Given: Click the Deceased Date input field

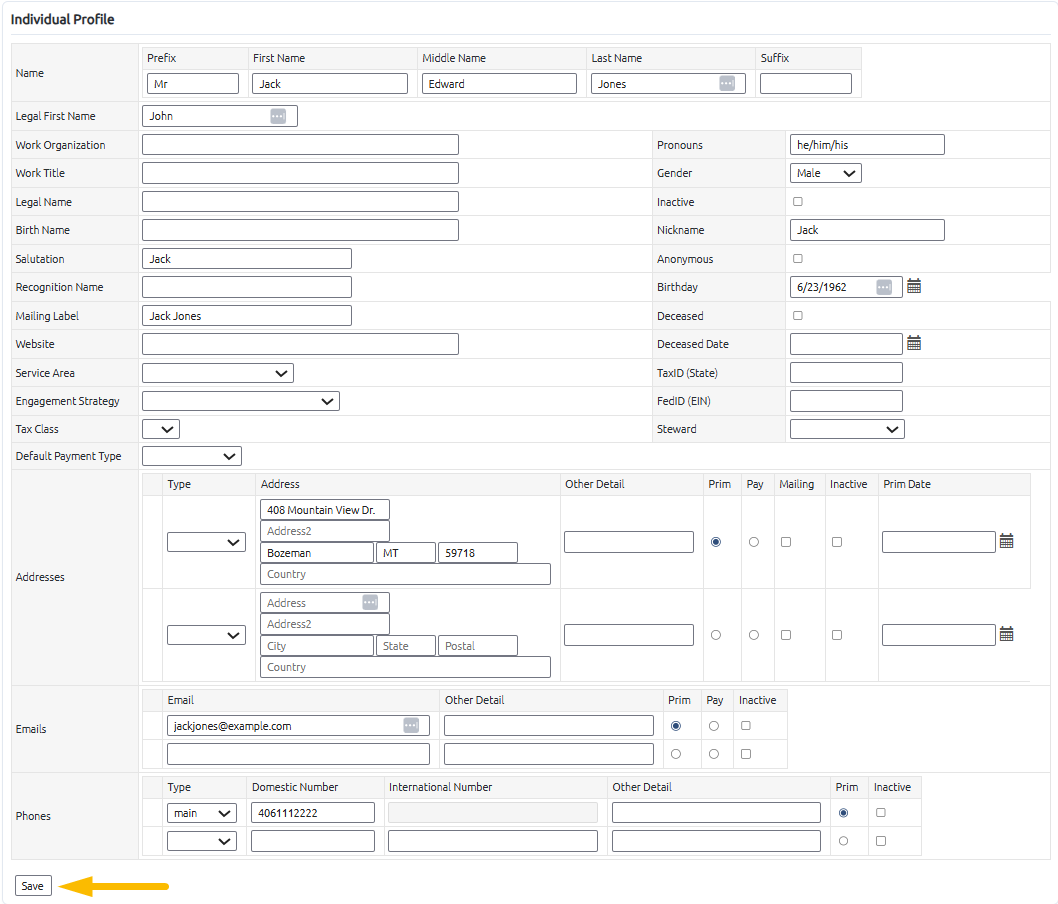Looking at the screenshot, I should (x=846, y=344).
